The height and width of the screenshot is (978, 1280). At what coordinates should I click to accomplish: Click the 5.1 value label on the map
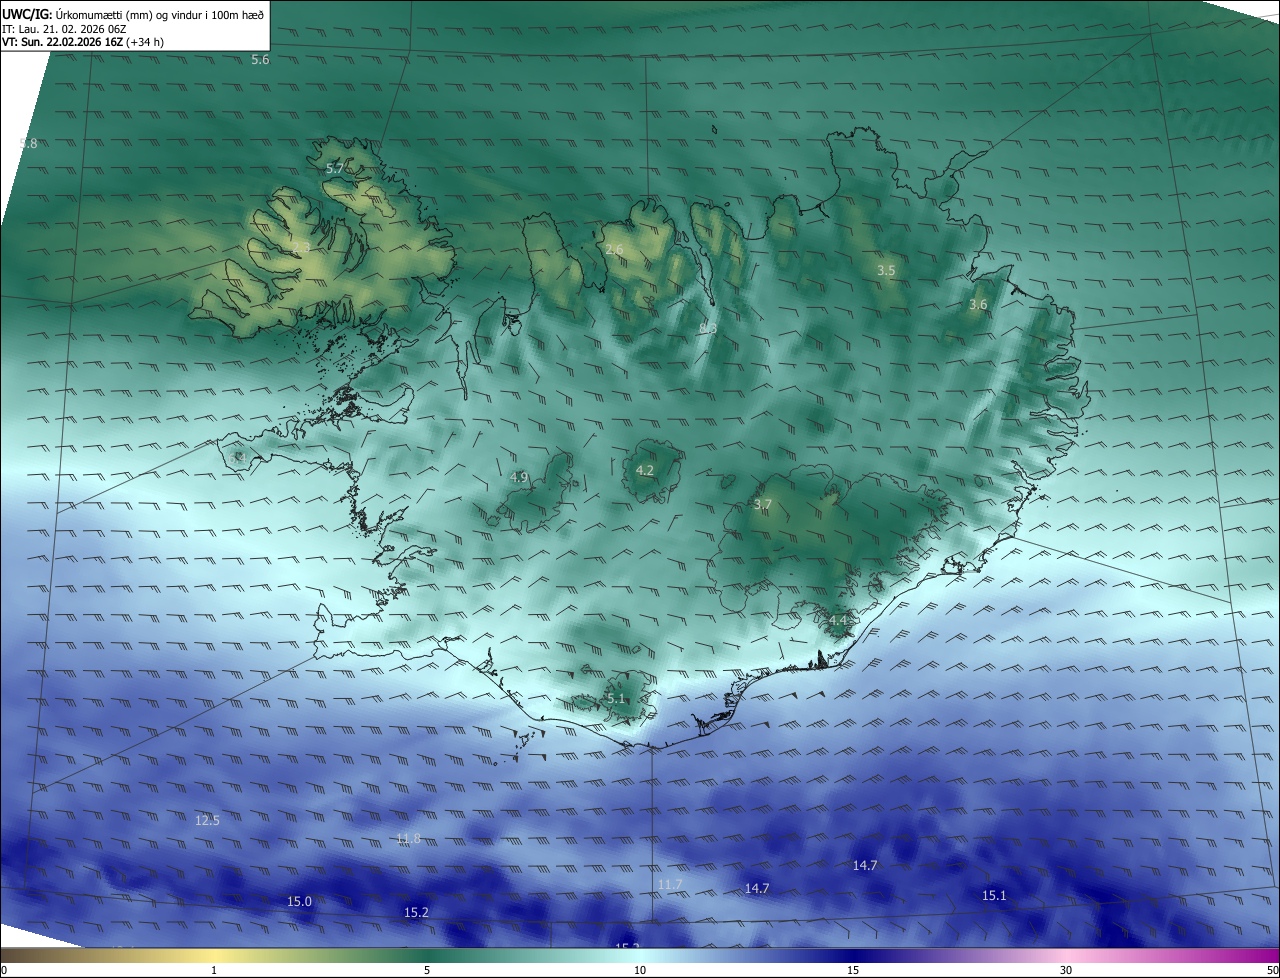click(615, 699)
